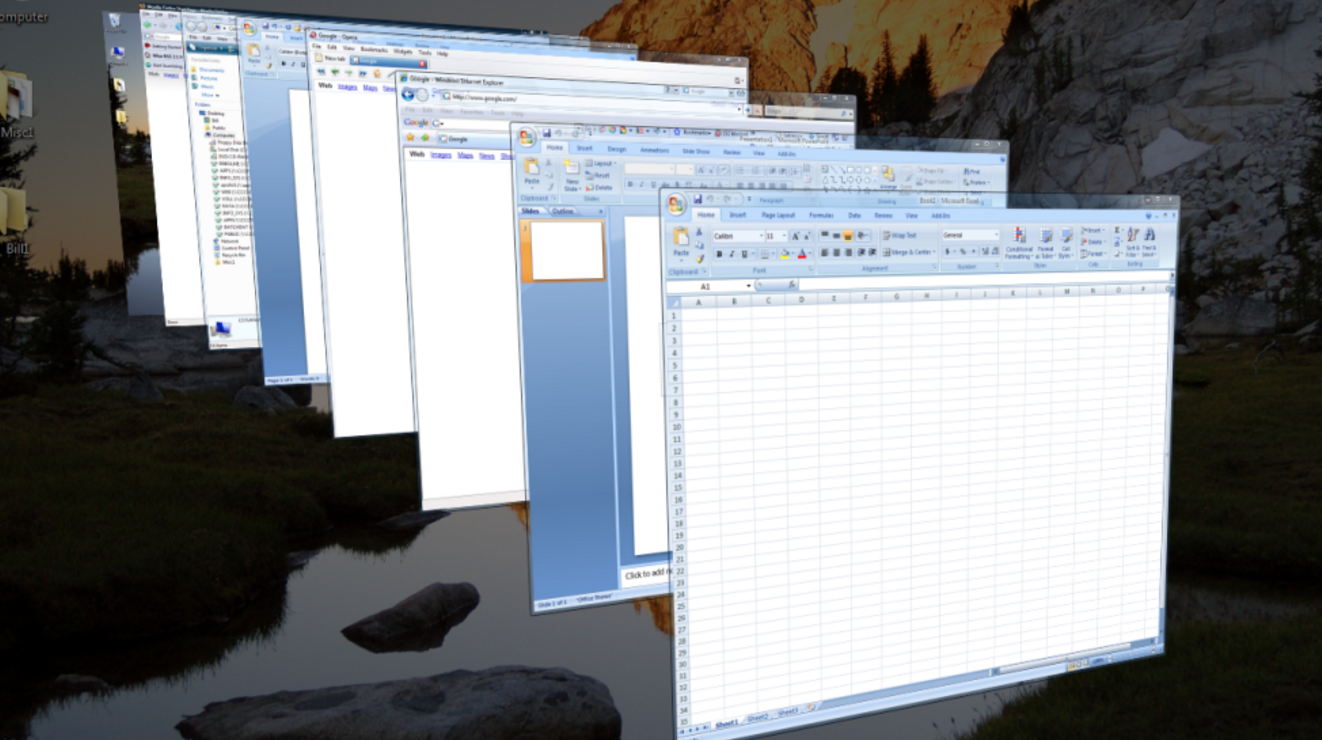The width and height of the screenshot is (1322, 740).
Task: Click the Grow Font icon in Excel
Action: (x=795, y=236)
